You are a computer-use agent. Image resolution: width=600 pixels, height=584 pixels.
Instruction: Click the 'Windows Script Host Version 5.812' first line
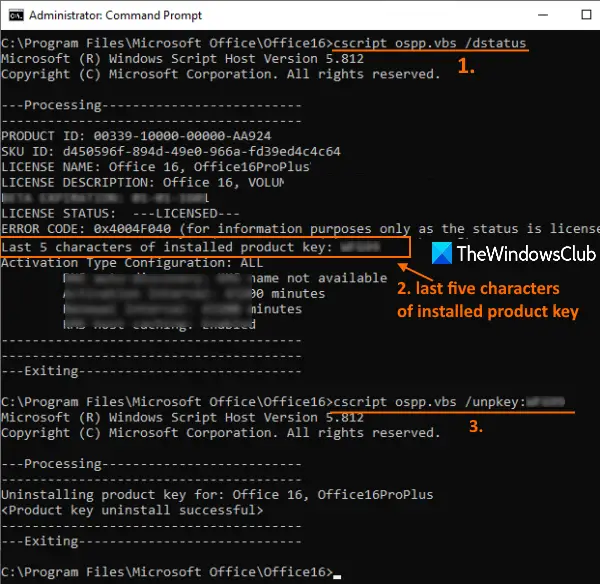click(x=182, y=59)
